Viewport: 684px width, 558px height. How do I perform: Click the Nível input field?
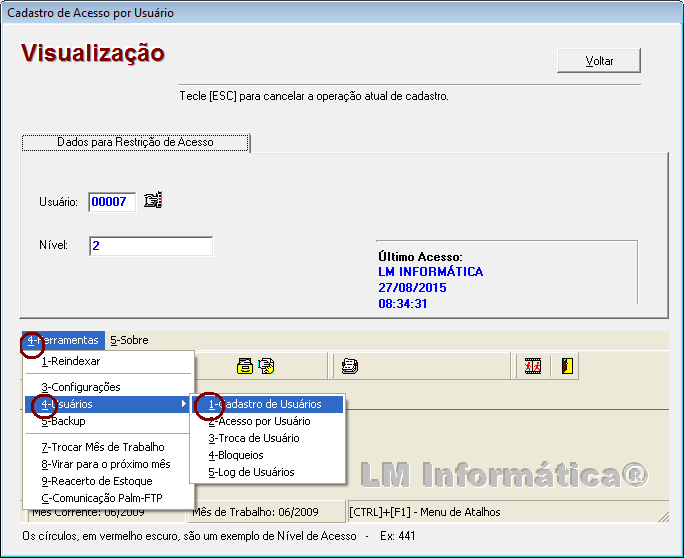[150, 246]
